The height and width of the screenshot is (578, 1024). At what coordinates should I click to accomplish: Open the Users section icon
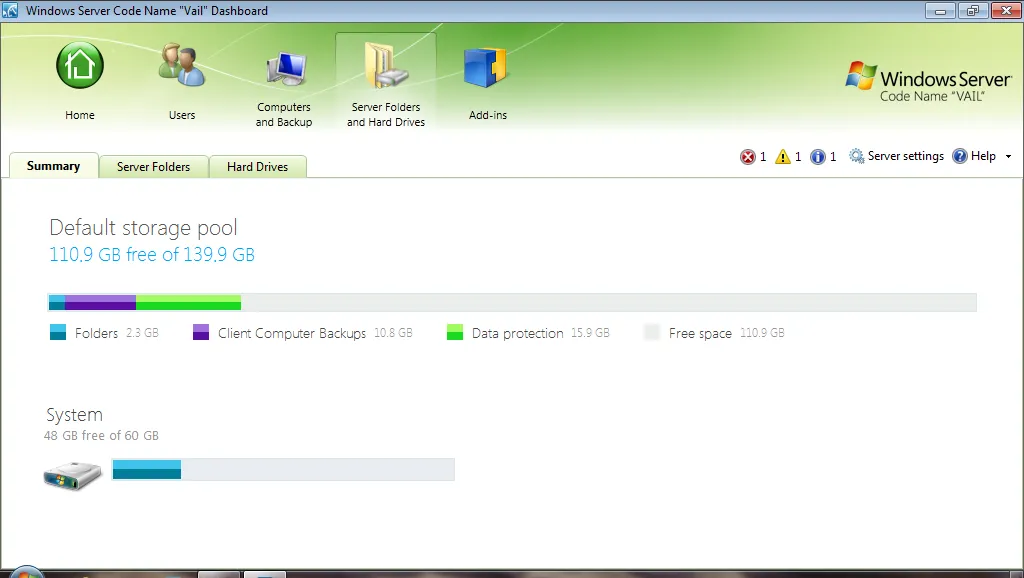(x=182, y=65)
